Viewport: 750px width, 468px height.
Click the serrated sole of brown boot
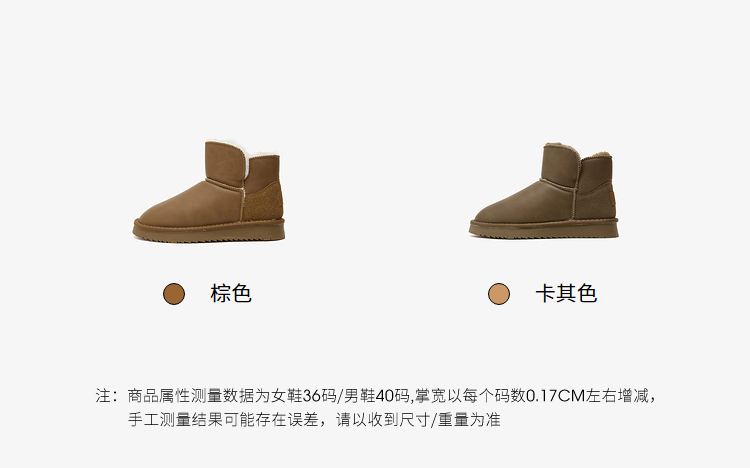click(x=209, y=232)
